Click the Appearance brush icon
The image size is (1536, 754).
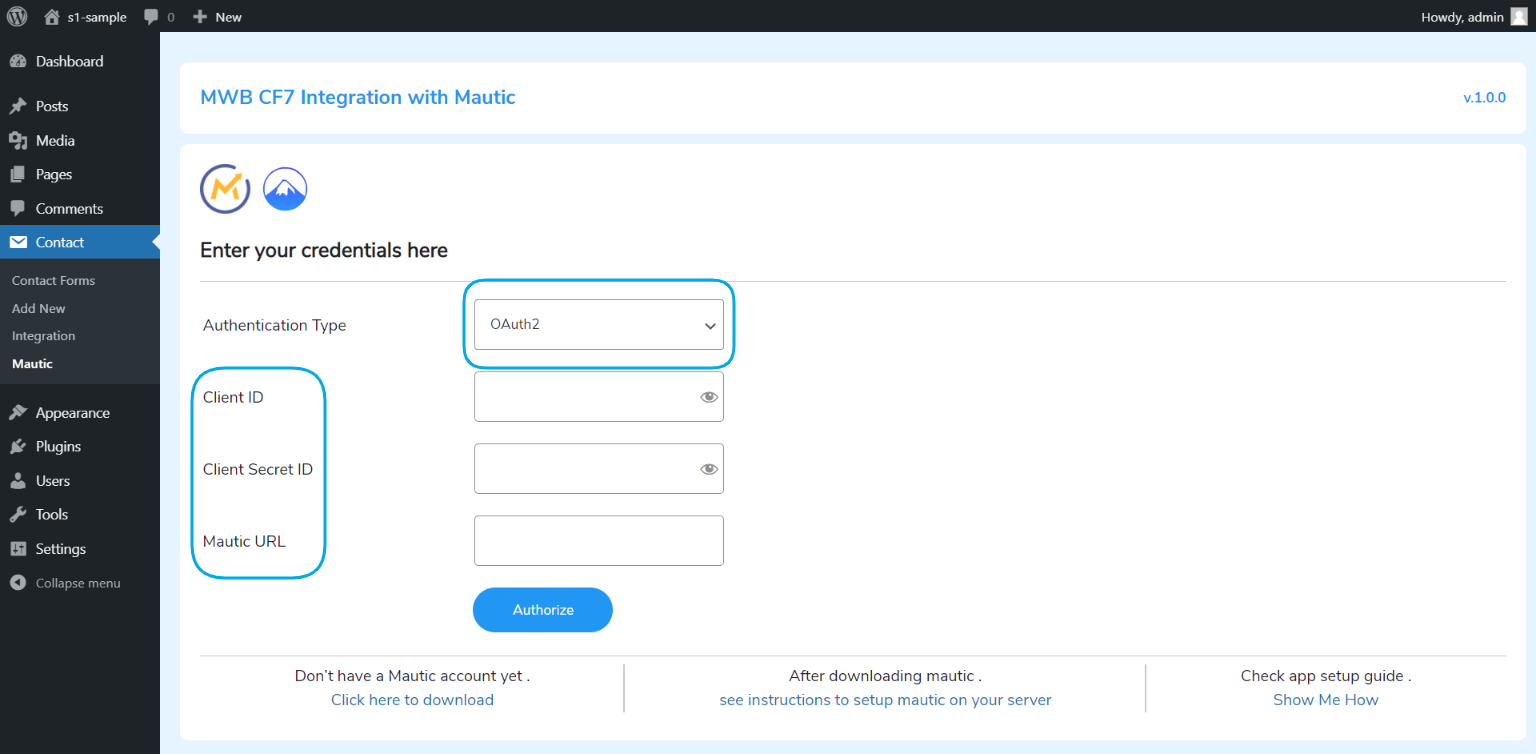pos(18,412)
